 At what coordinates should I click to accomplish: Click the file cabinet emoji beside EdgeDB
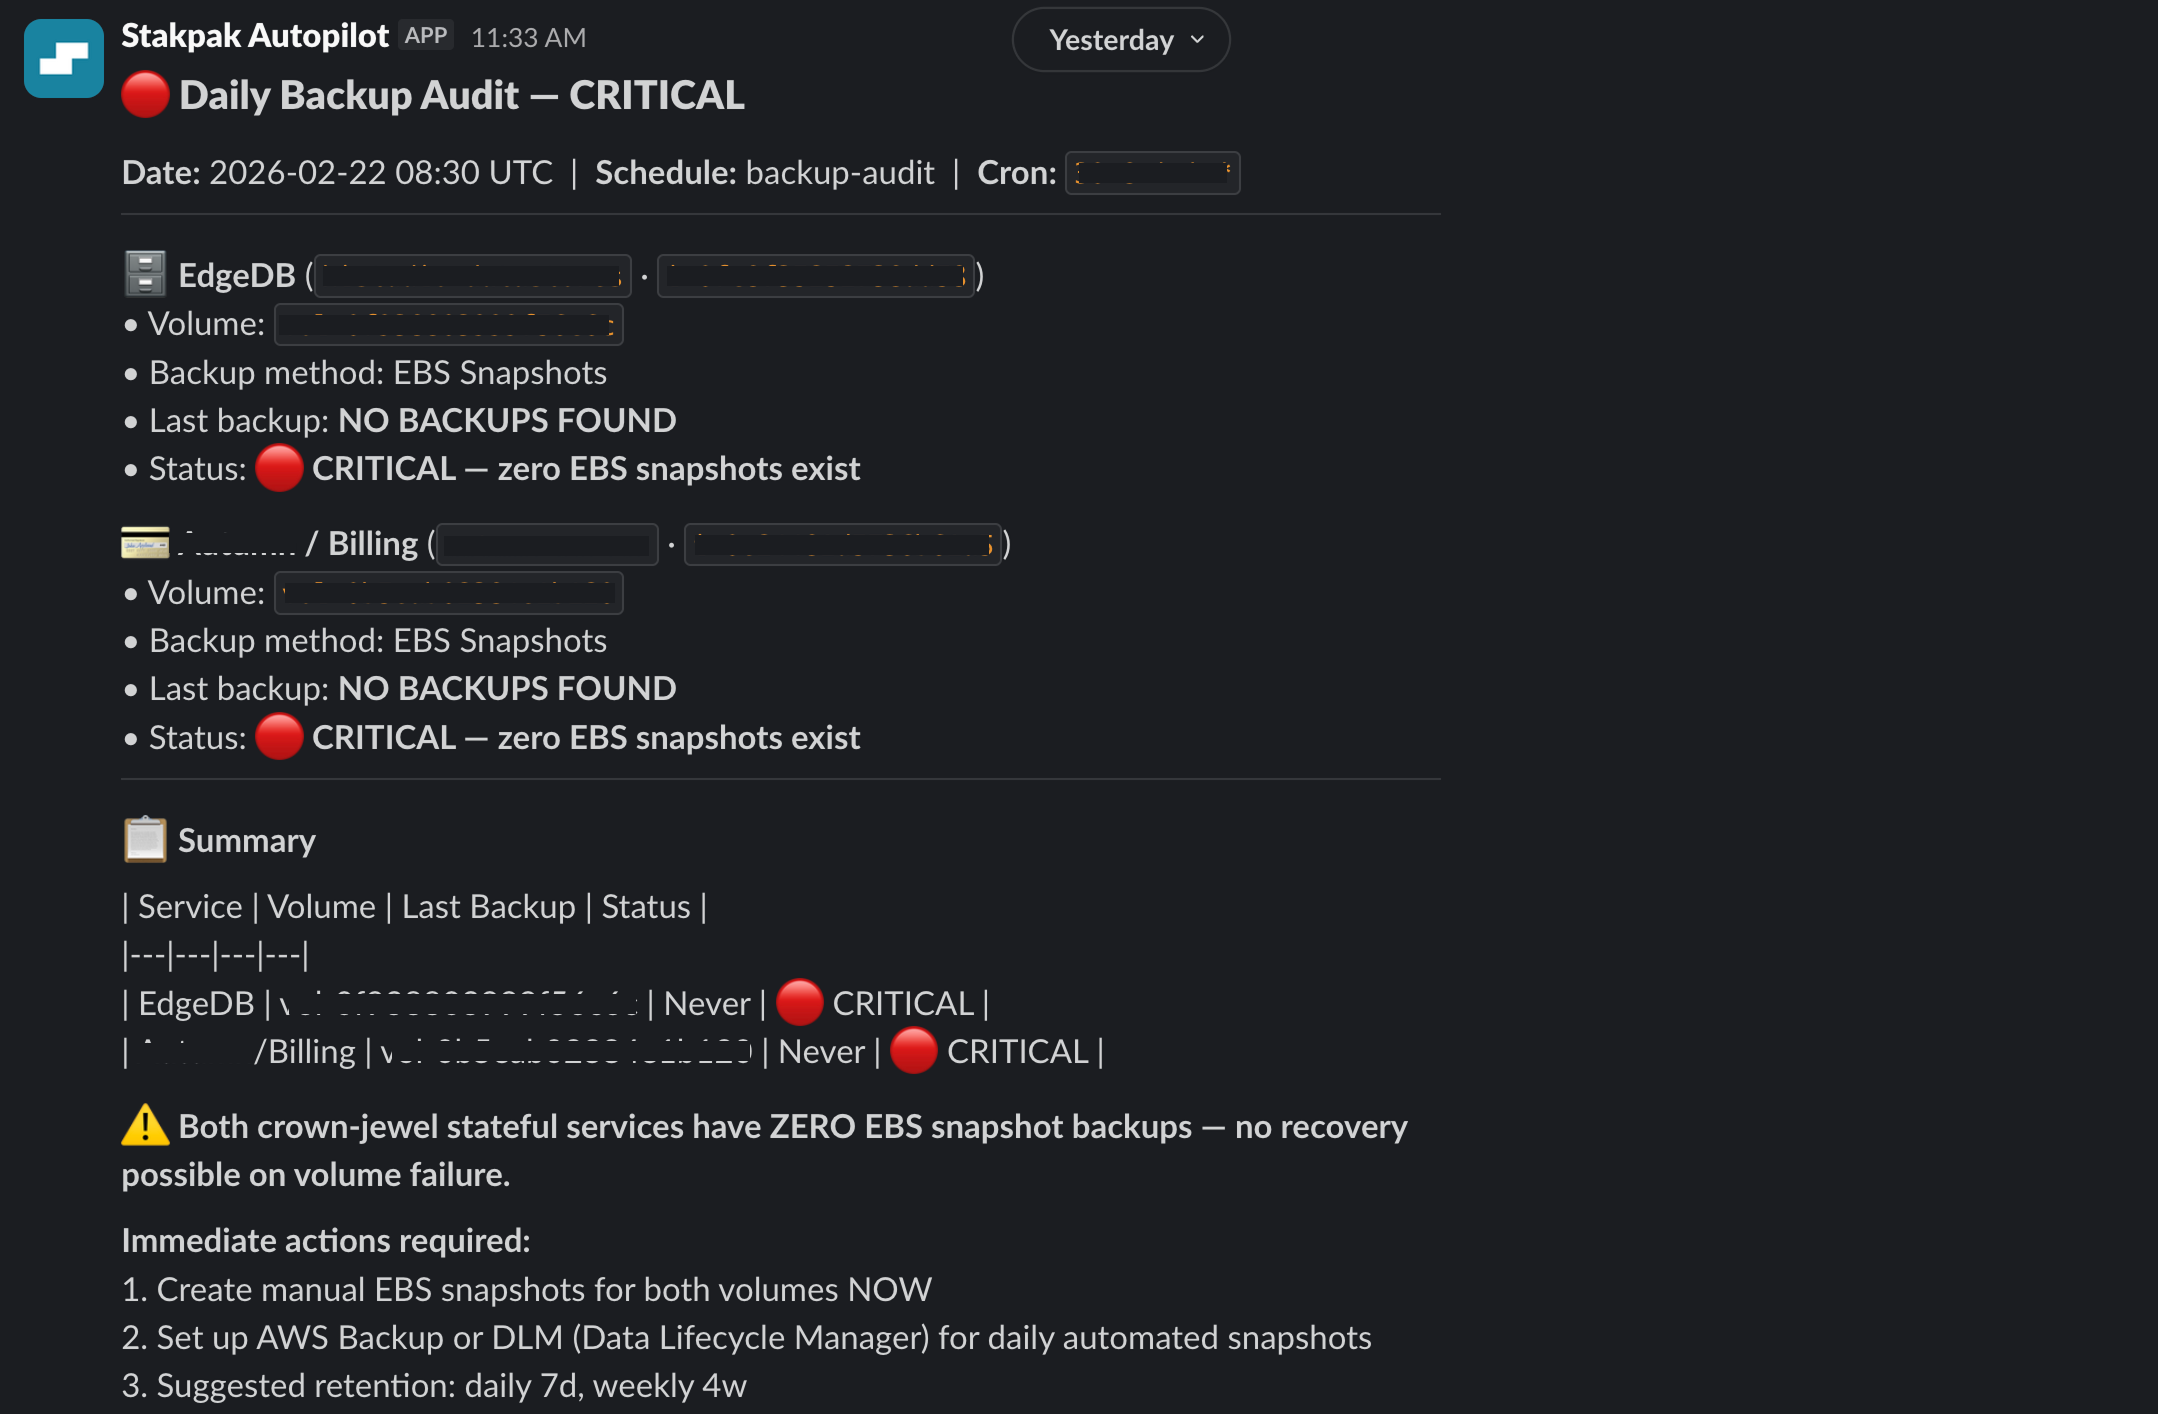click(x=145, y=274)
